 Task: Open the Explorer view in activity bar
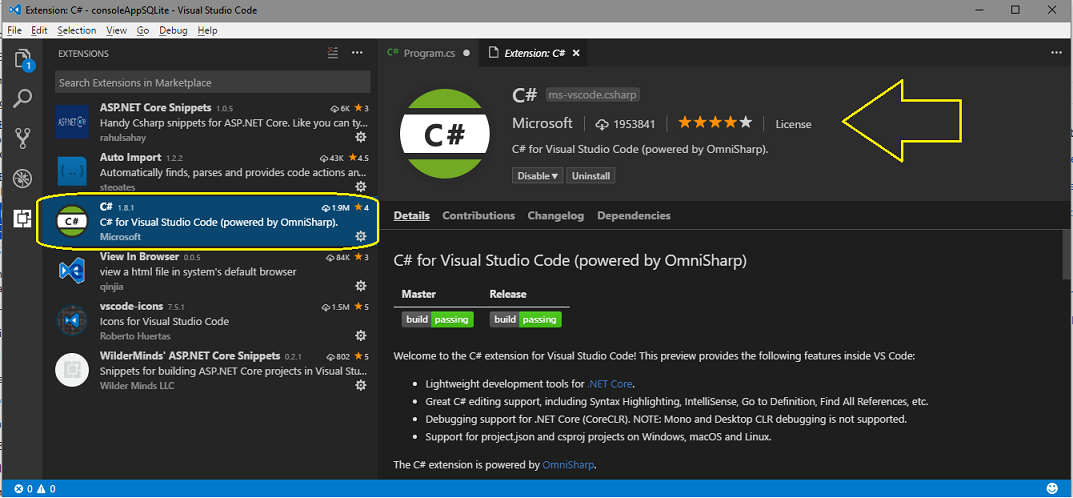tap(23, 59)
